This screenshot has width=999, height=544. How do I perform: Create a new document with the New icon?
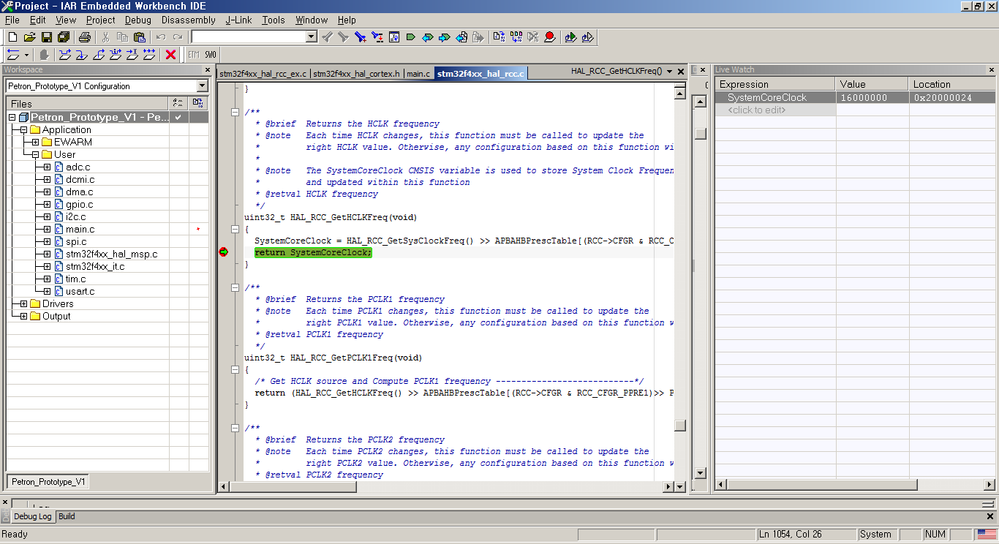coord(12,37)
